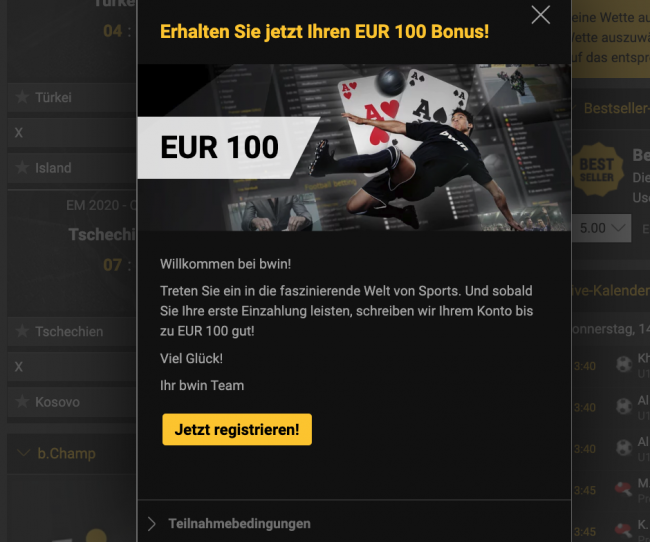
Task: Click the Best Seller badge icon
Action: pos(597,170)
